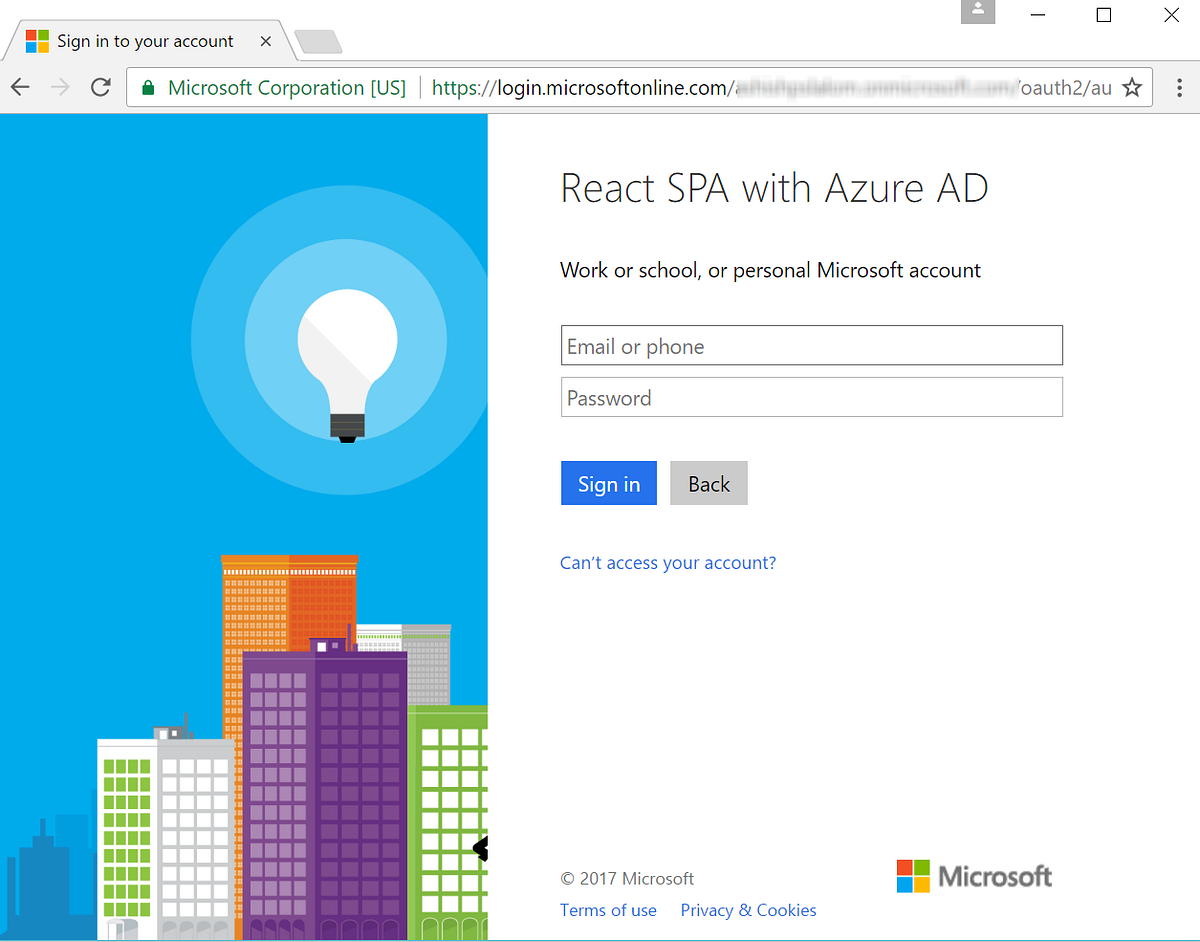Click the Microsoft favicon on the browser tab
Image resolution: width=1200 pixels, height=942 pixels.
click(37, 41)
